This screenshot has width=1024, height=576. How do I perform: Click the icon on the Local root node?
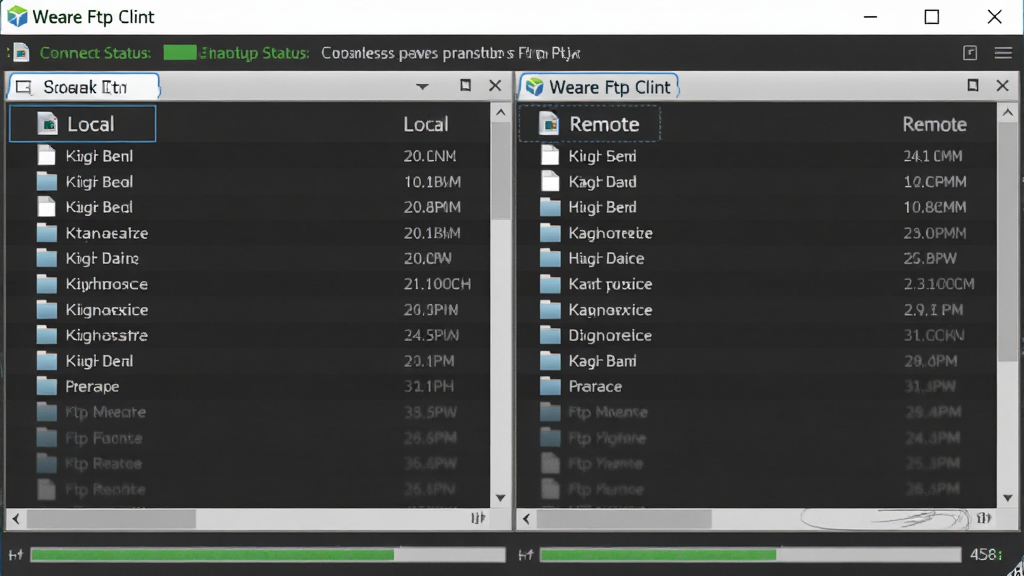(x=47, y=123)
